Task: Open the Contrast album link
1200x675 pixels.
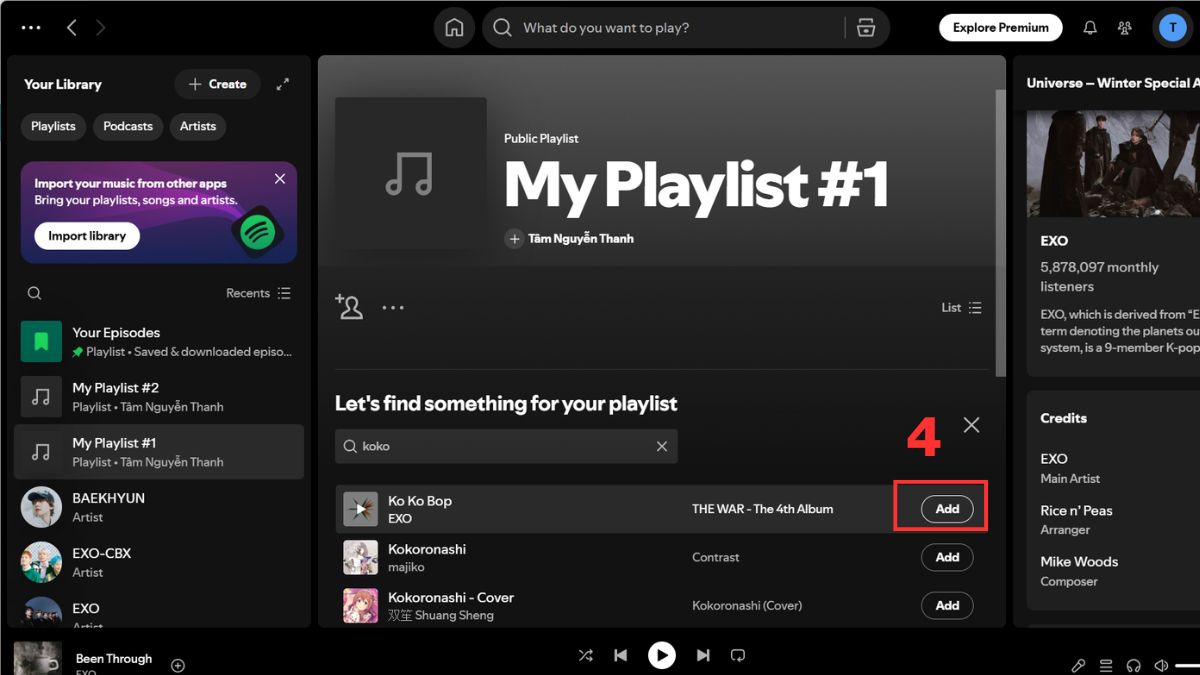Action: pos(716,557)
